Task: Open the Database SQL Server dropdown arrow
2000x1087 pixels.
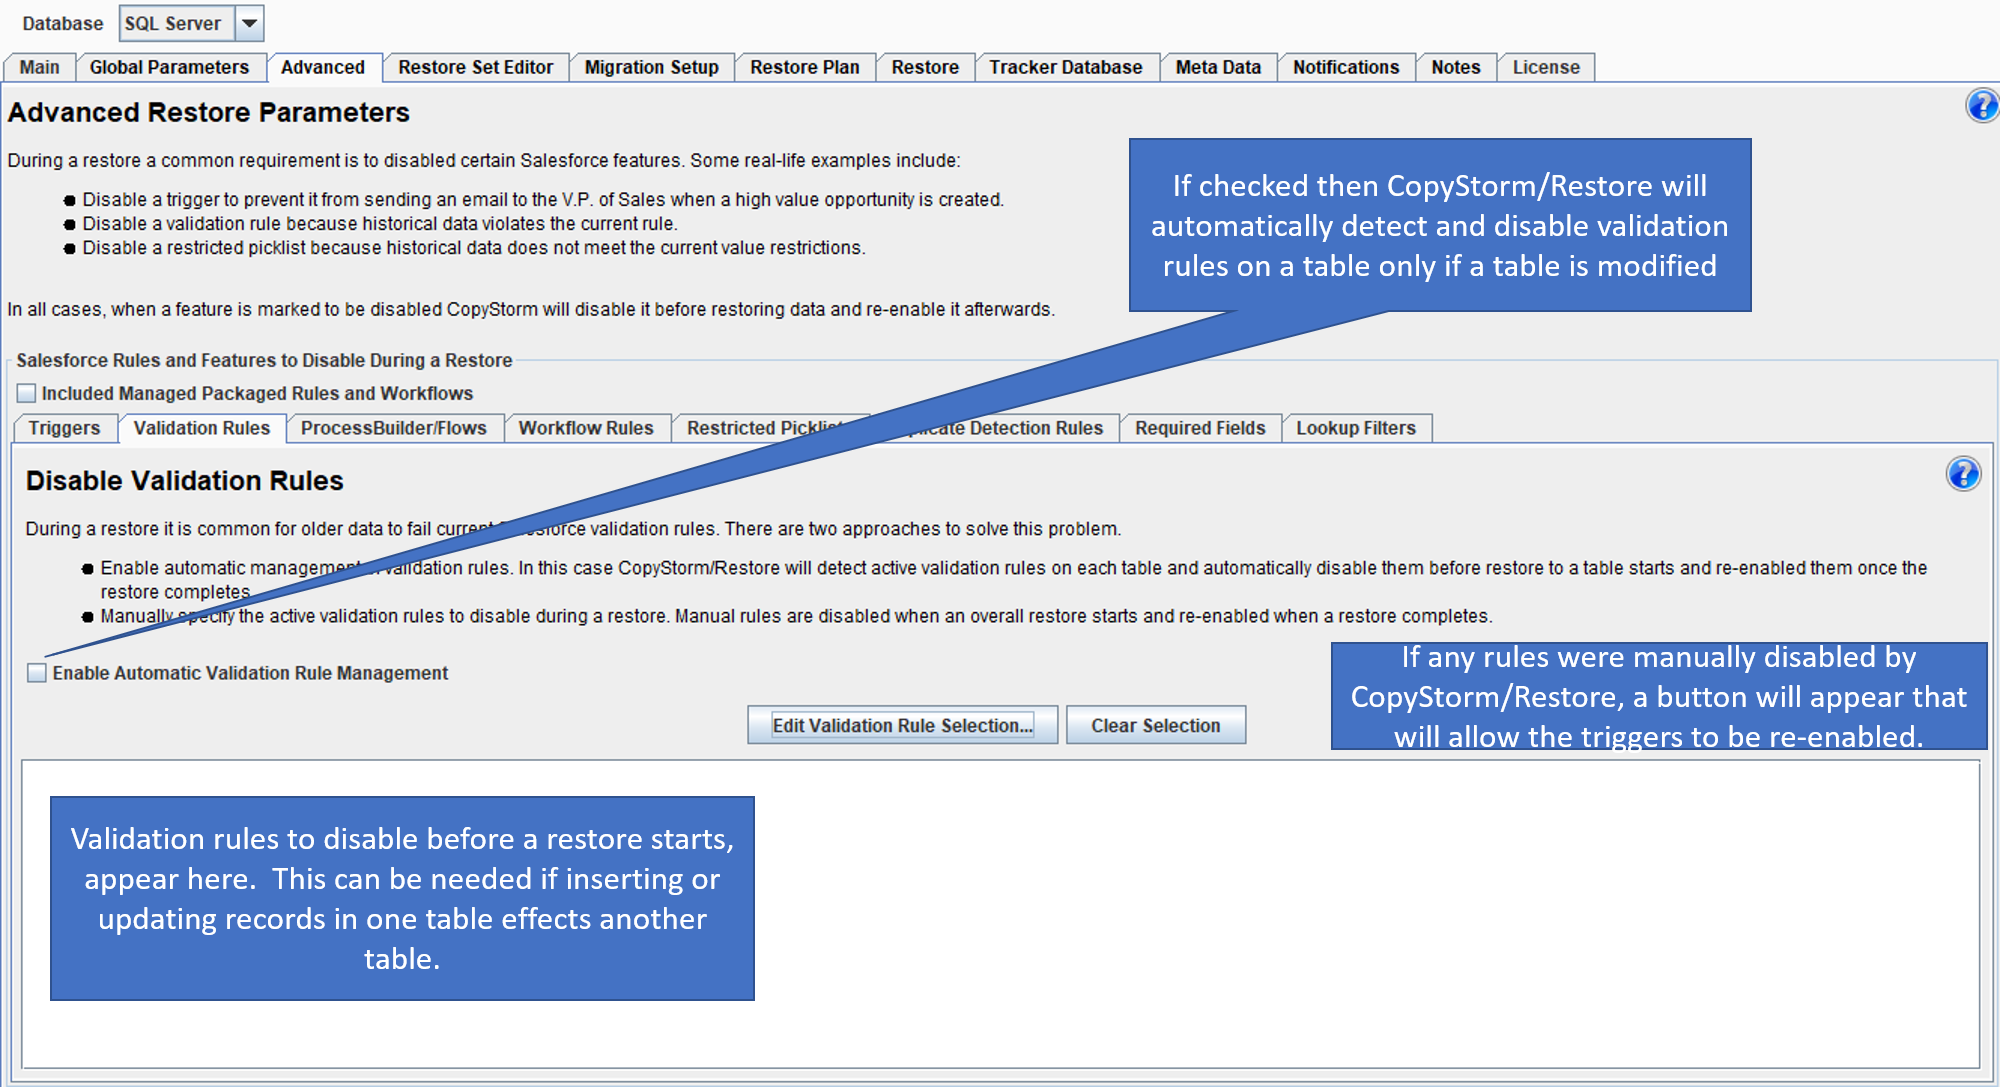Action: (249, 23)
